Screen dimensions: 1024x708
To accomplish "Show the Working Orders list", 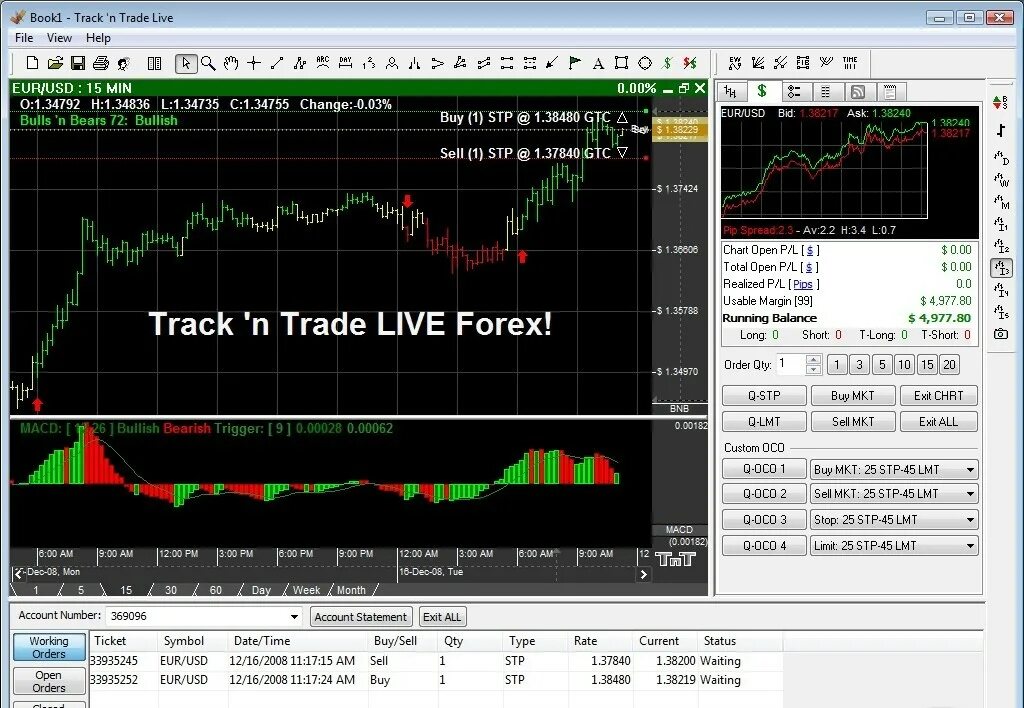I will coord(49,647).
